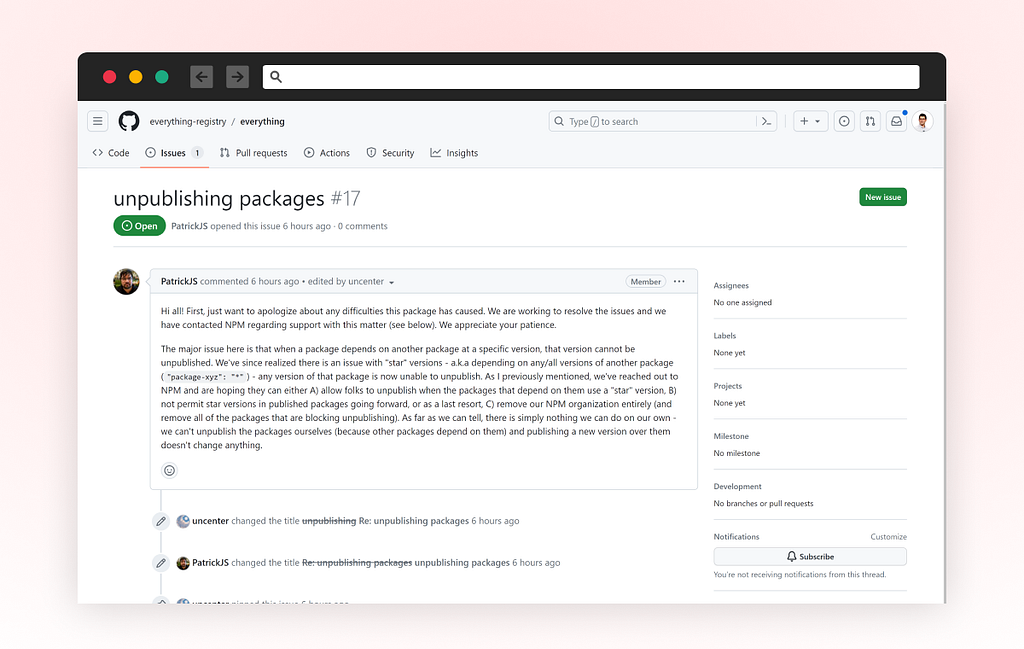Switch to the Insights tab
1024x649 pixels.
(454, 153)
